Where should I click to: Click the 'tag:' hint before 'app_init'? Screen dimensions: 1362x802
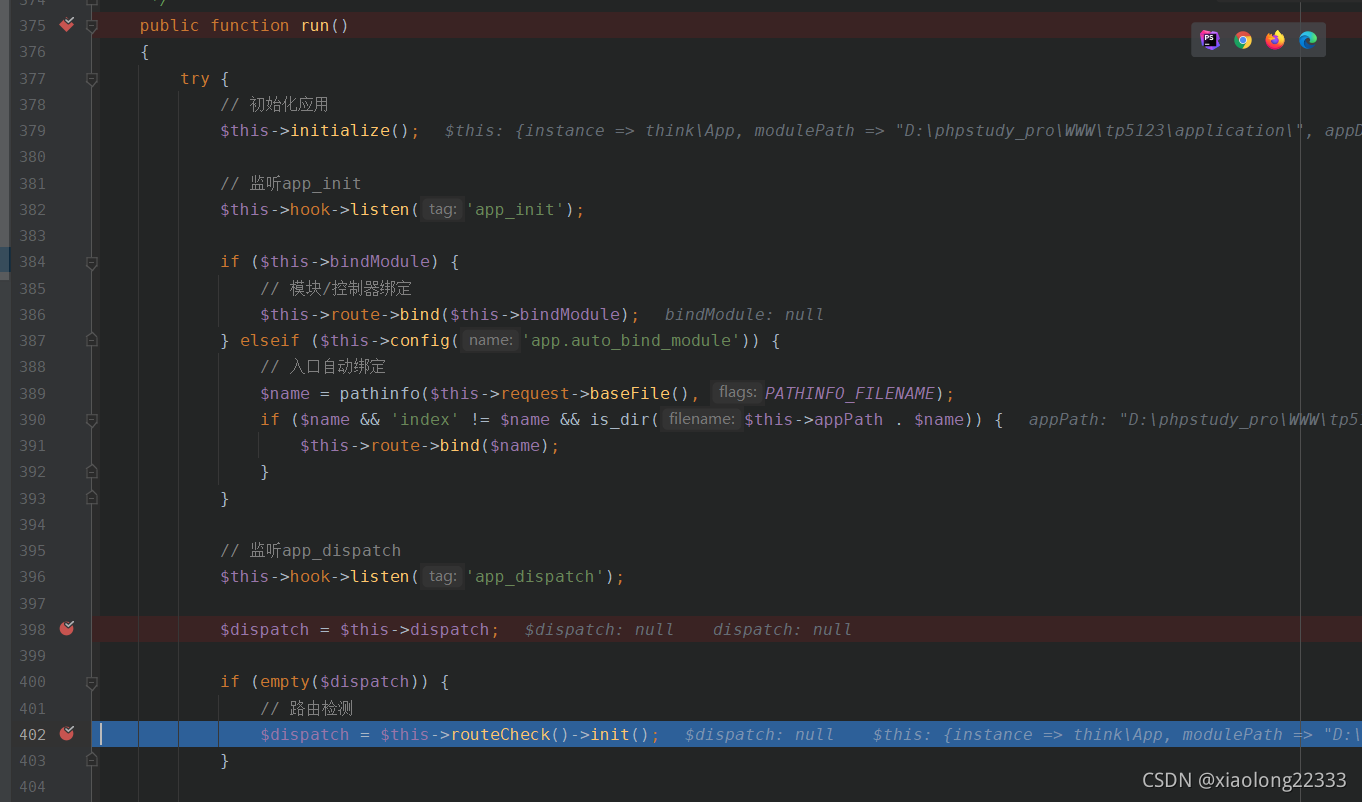[x=441, y=209]
